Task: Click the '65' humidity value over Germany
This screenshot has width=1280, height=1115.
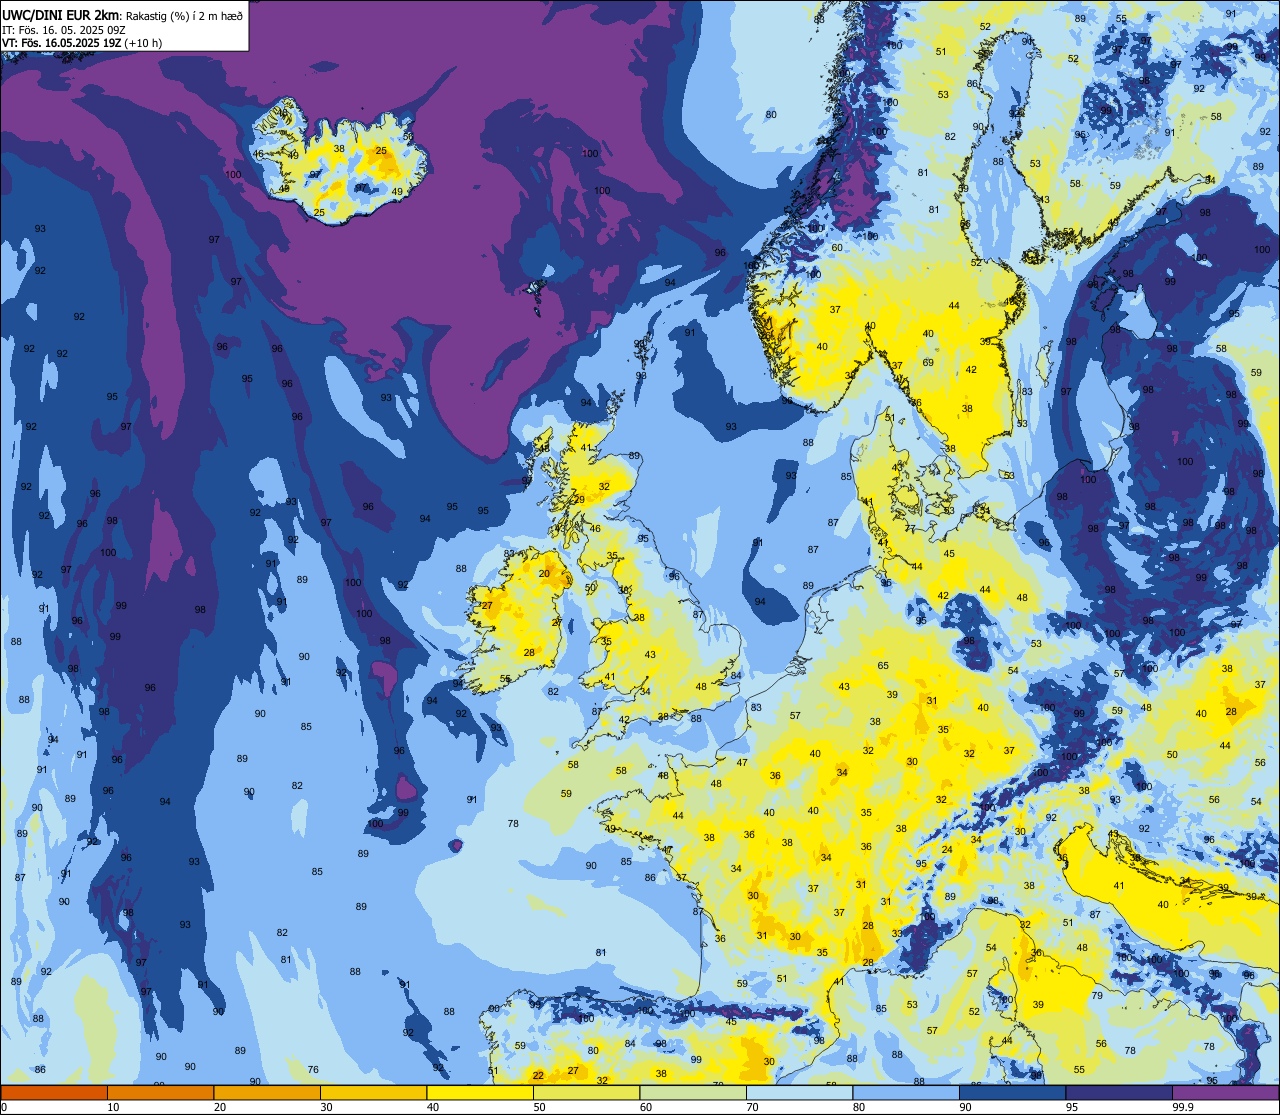Action: tap(883, 666)
